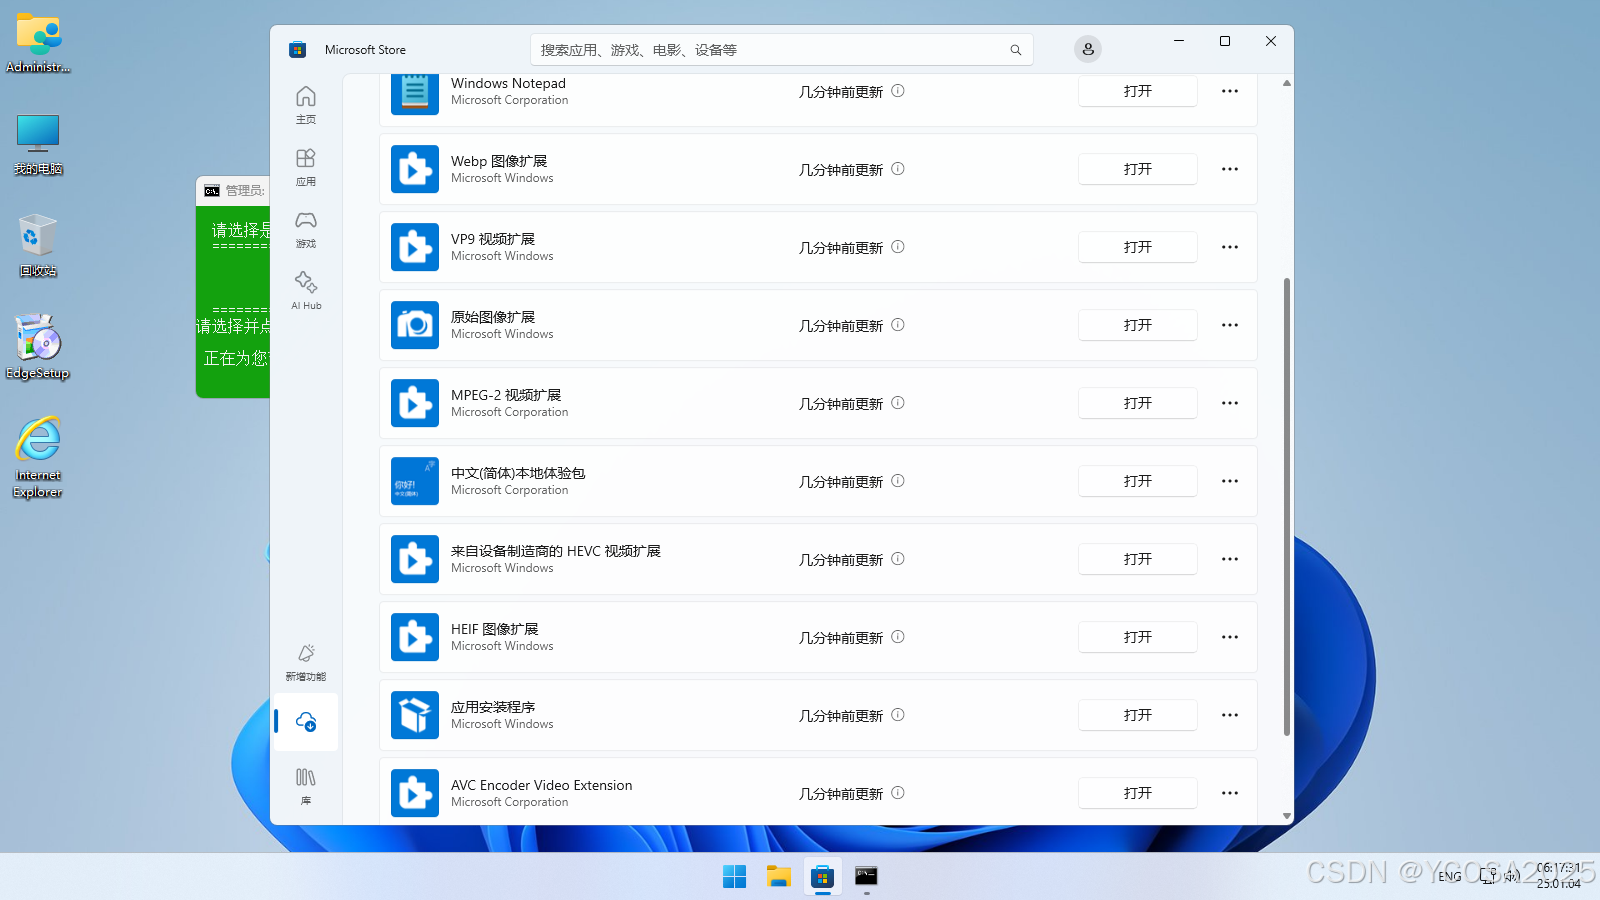Click the 原始图像扩展 camera icon
This screenshot has width=1600, height=900.
click(415, 325)
